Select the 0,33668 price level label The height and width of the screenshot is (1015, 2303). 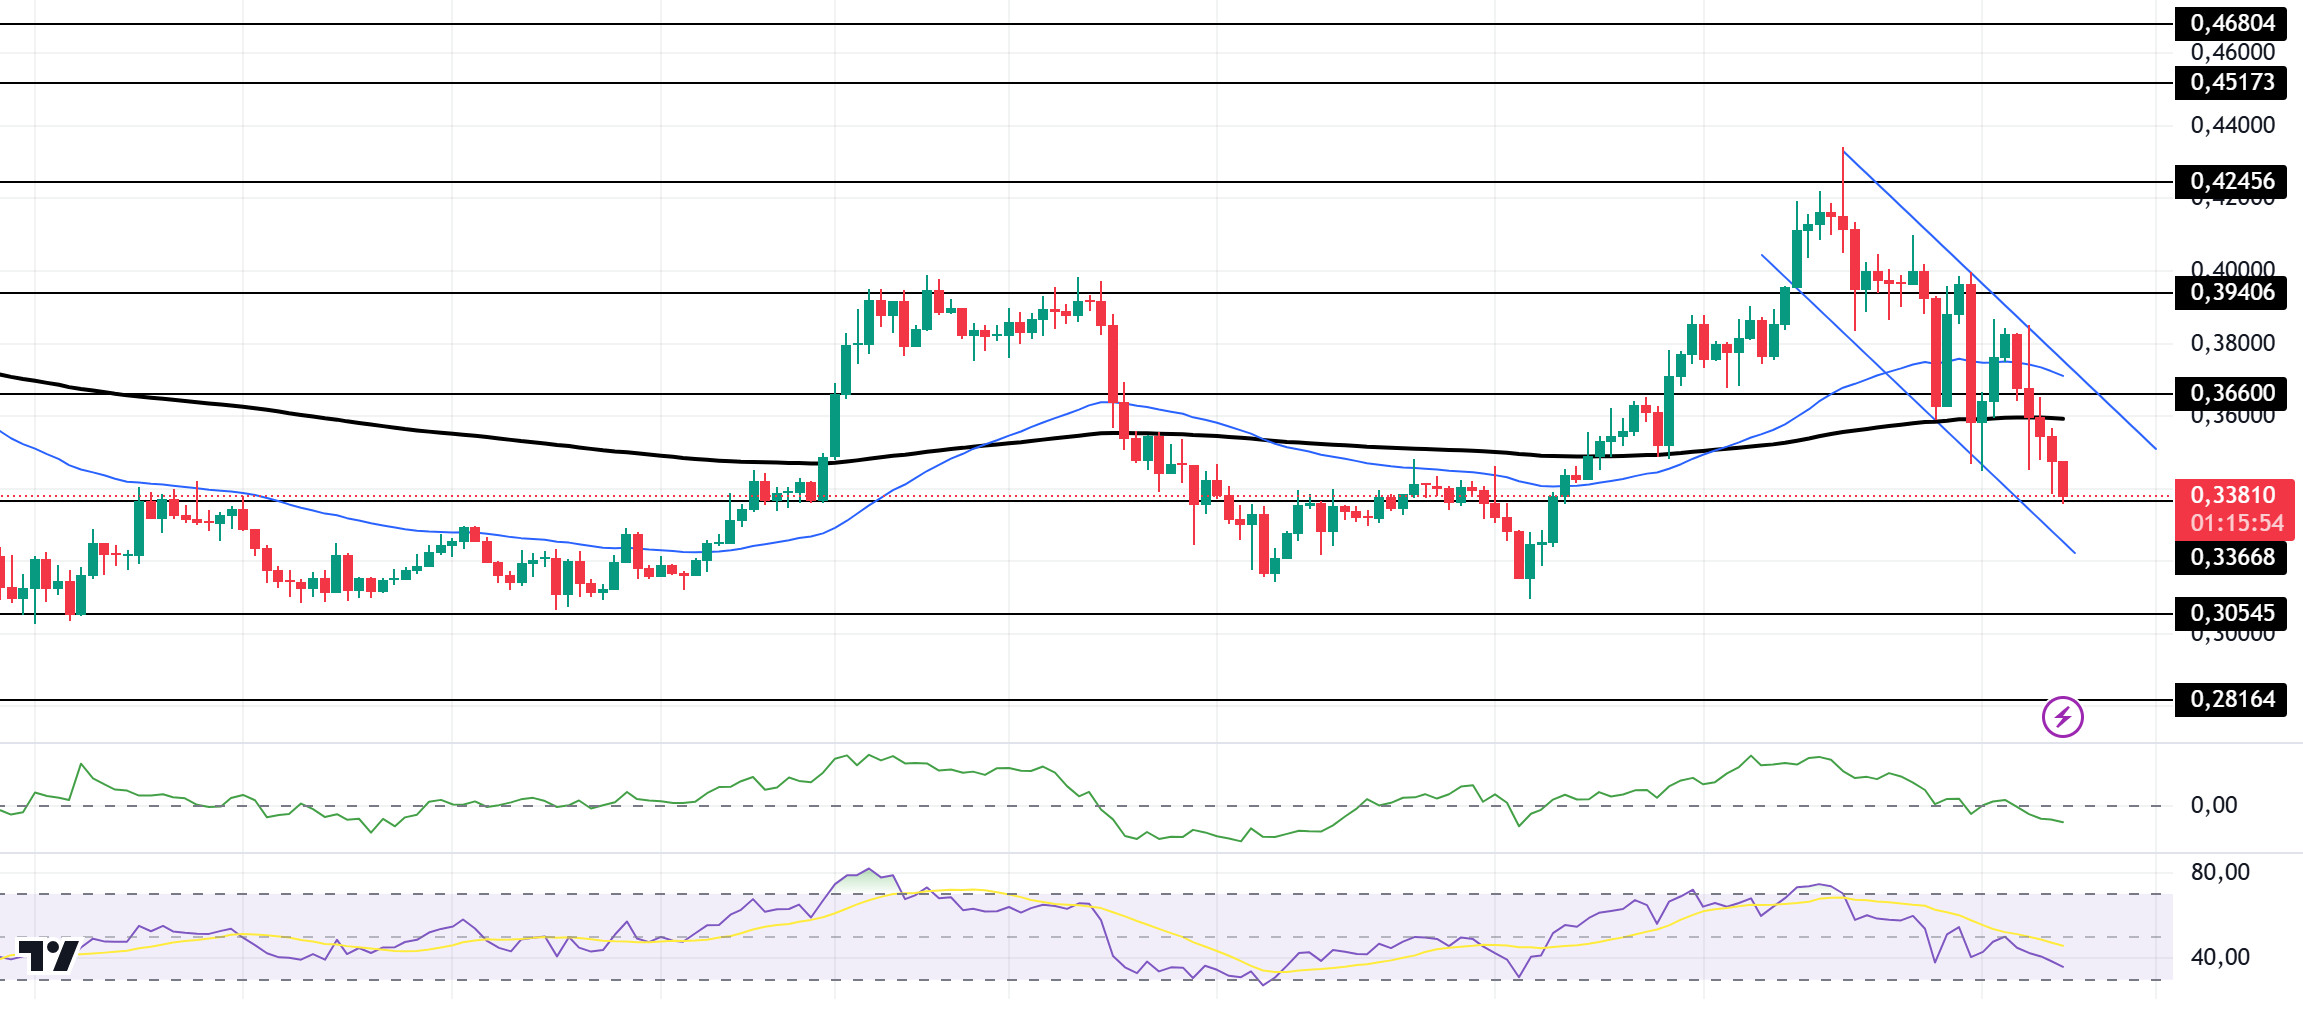(2231, 557)
